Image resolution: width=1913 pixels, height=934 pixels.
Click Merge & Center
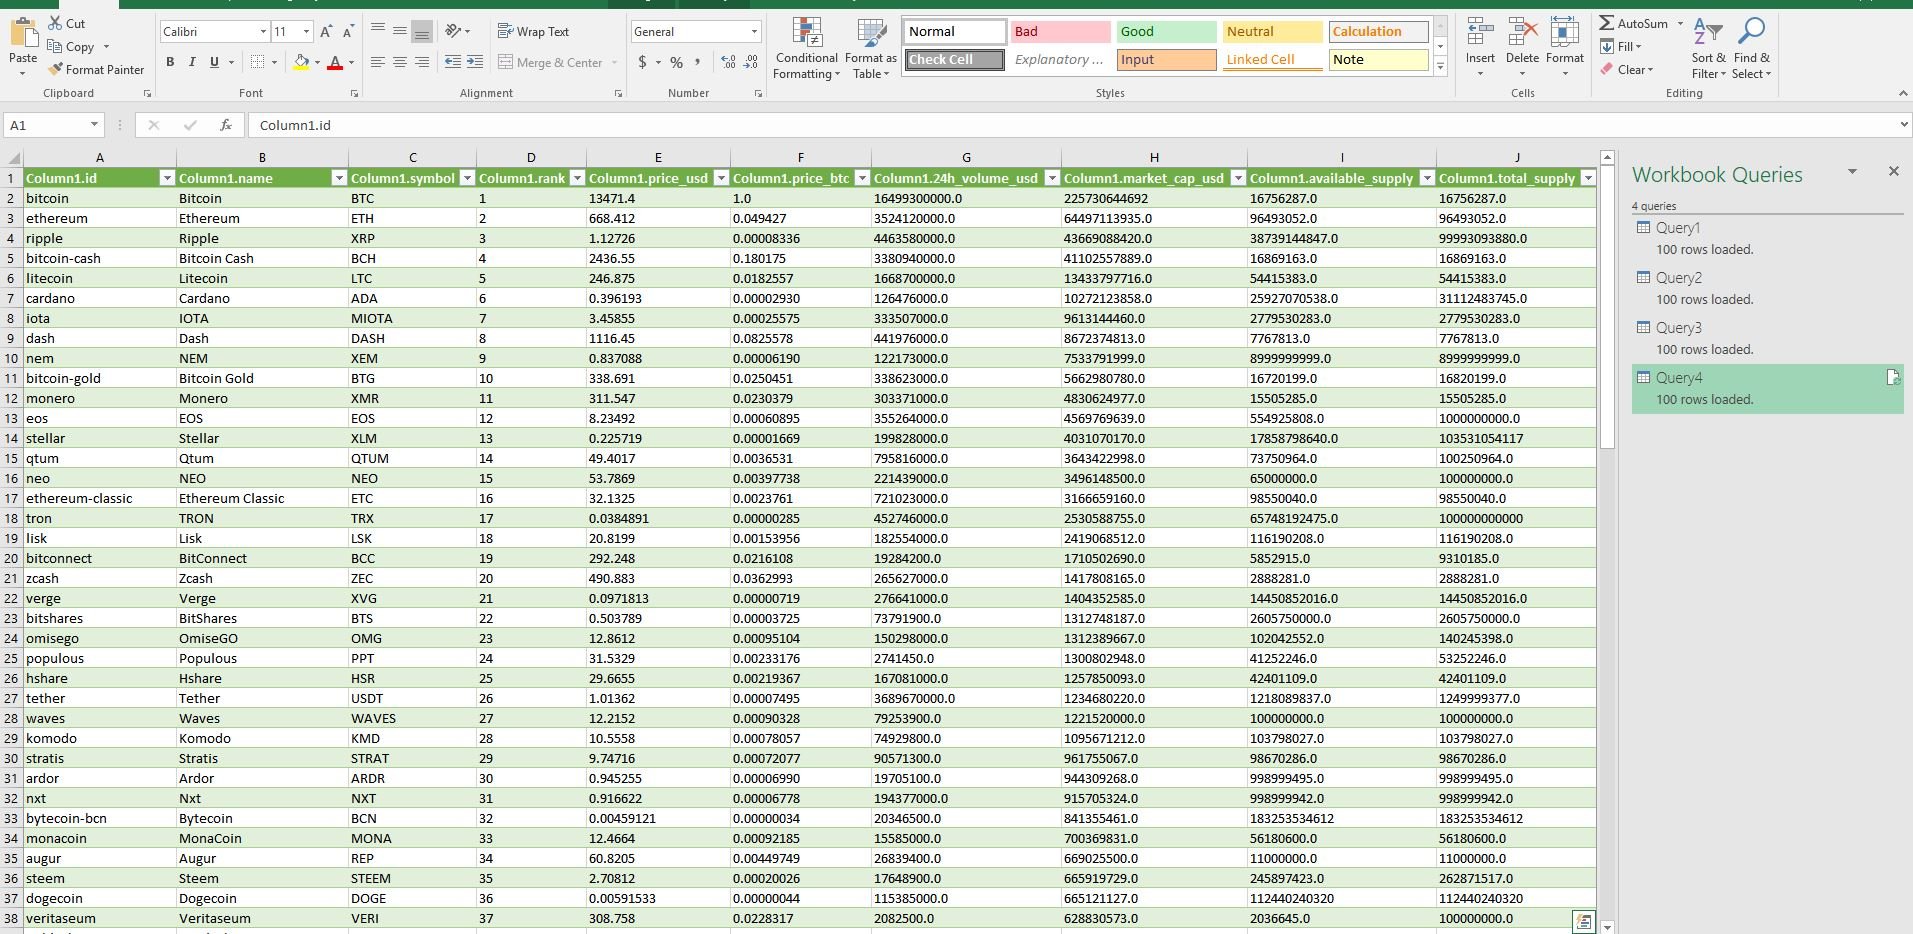(x=551, y=62)
